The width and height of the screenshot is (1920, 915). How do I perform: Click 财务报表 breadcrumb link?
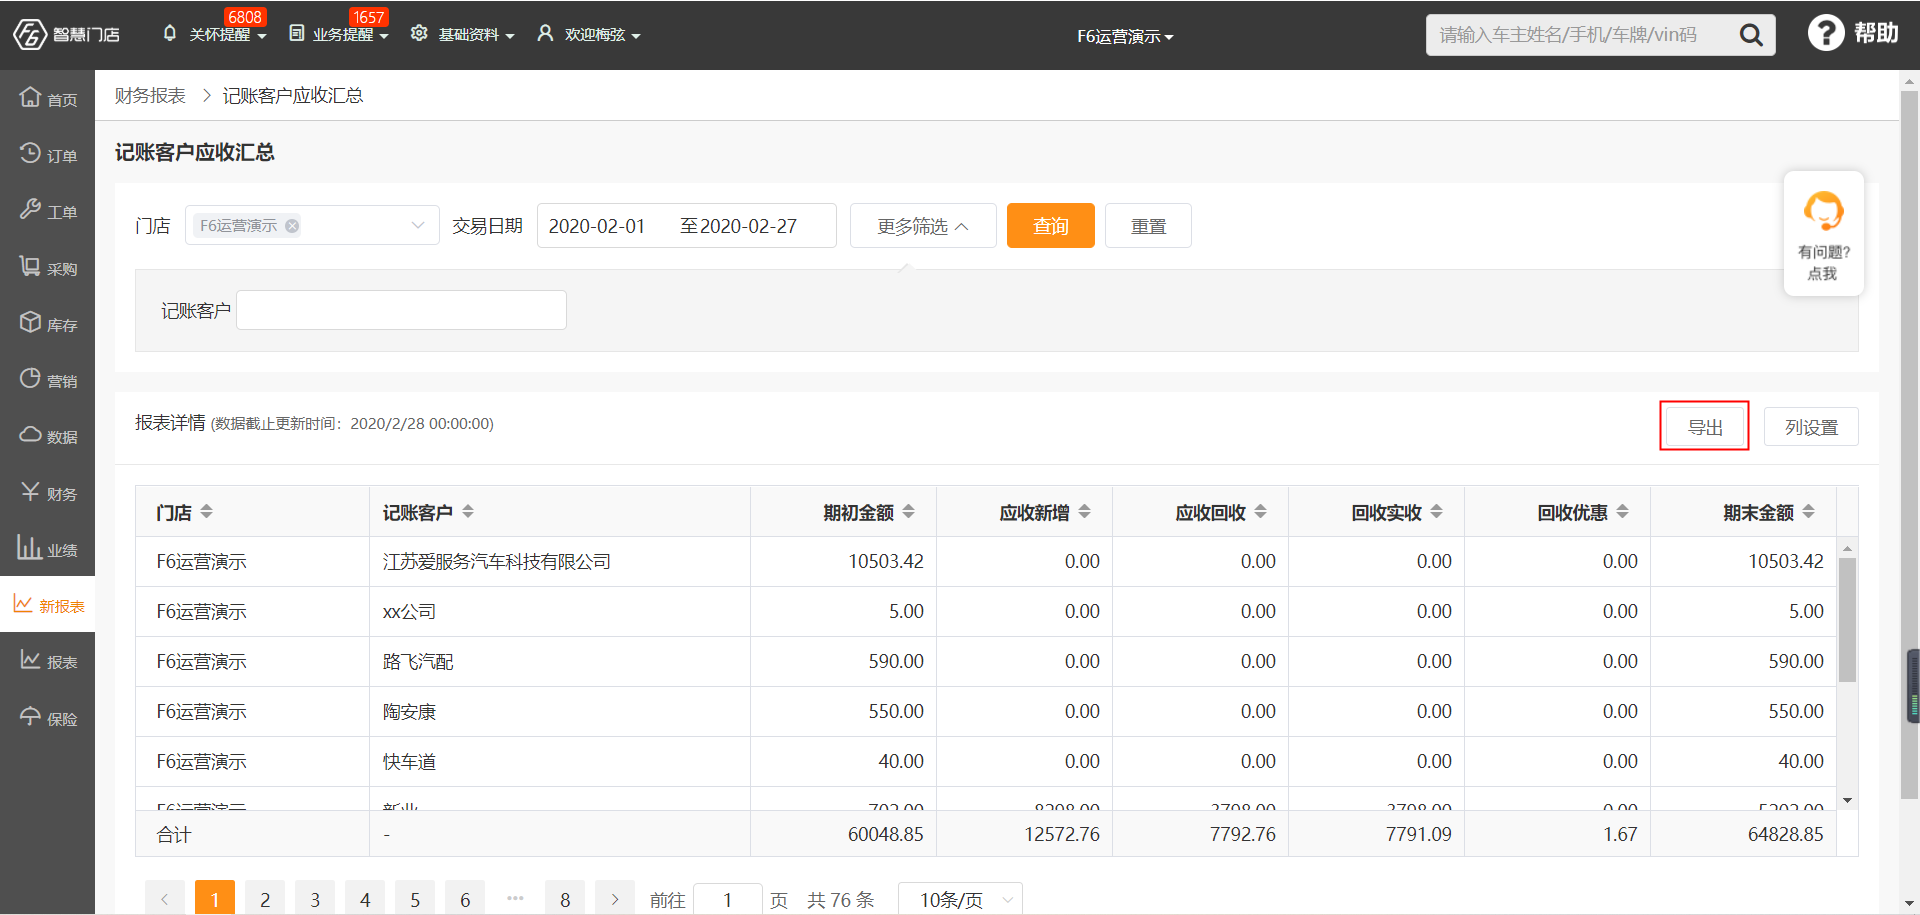click(150, 95)
